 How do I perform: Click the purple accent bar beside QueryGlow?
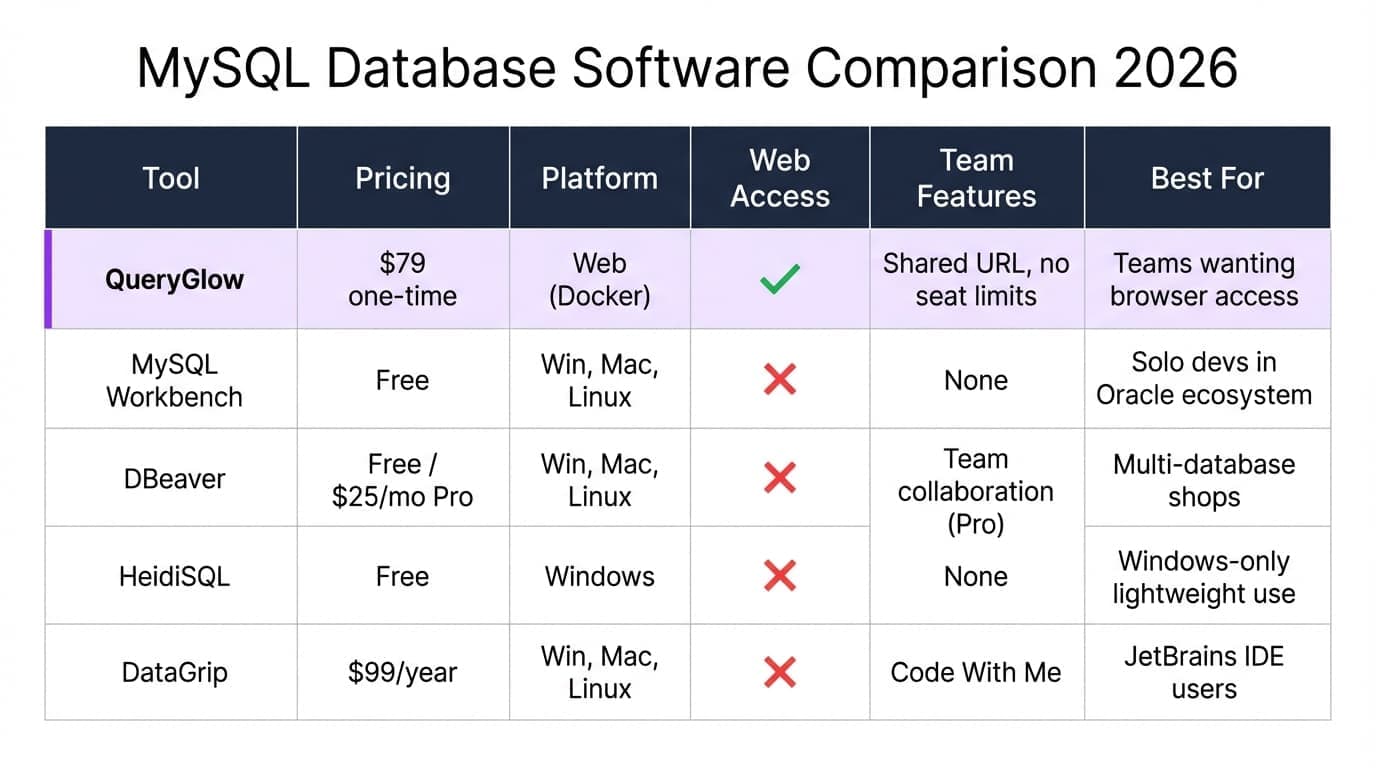(x=48, y=279)
